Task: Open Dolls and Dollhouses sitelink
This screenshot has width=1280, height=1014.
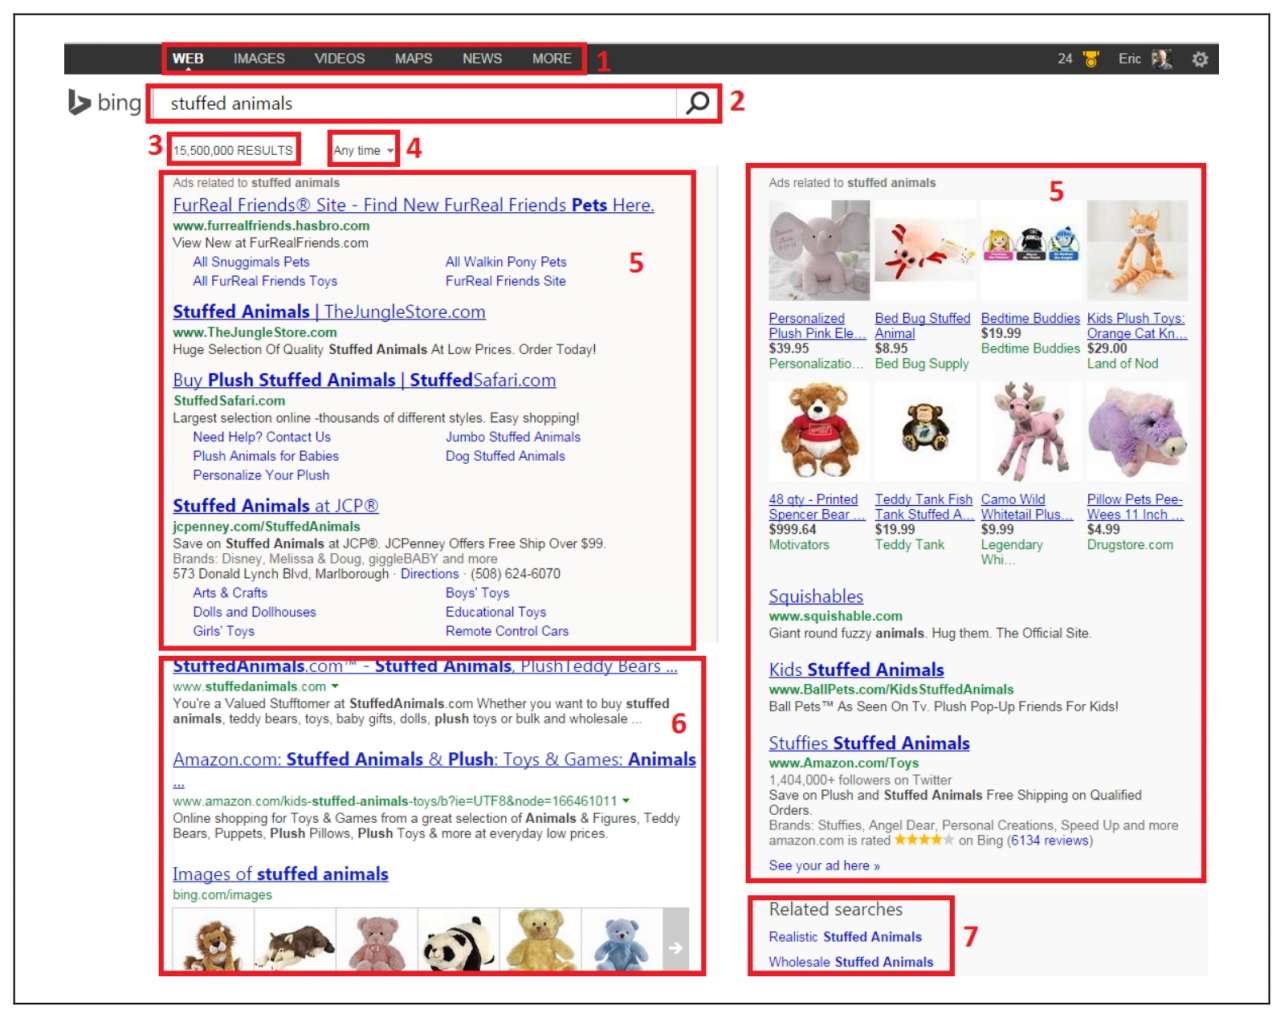Action: point(254,612)
